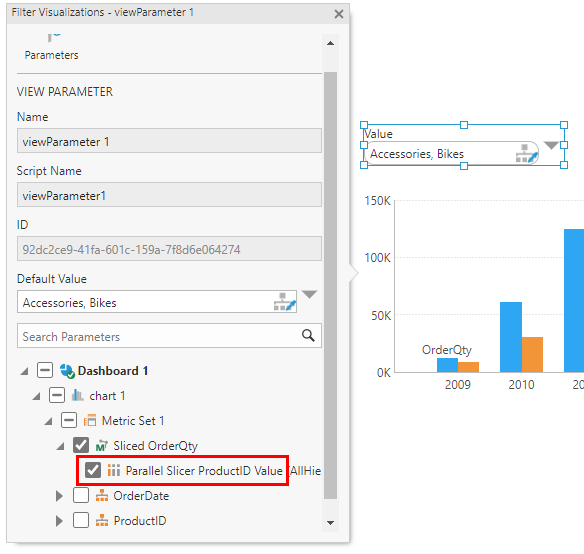Viewport: 584px width, 554px height.
Task: Click the Sliced OrderQty measure icon
Action: [101, 446]
